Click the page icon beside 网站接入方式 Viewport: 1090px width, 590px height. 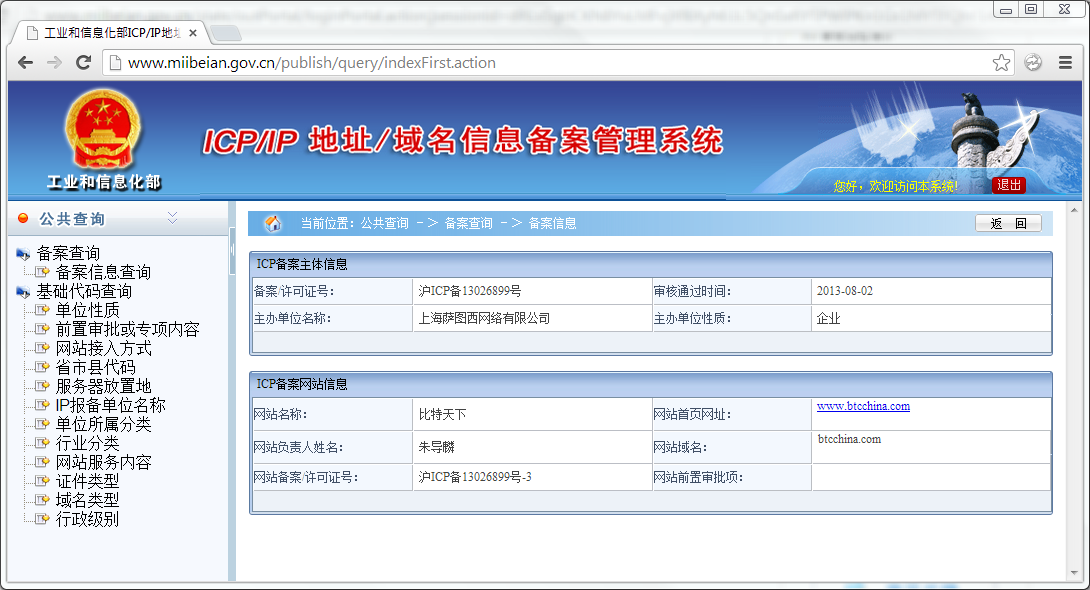[42, 347]
